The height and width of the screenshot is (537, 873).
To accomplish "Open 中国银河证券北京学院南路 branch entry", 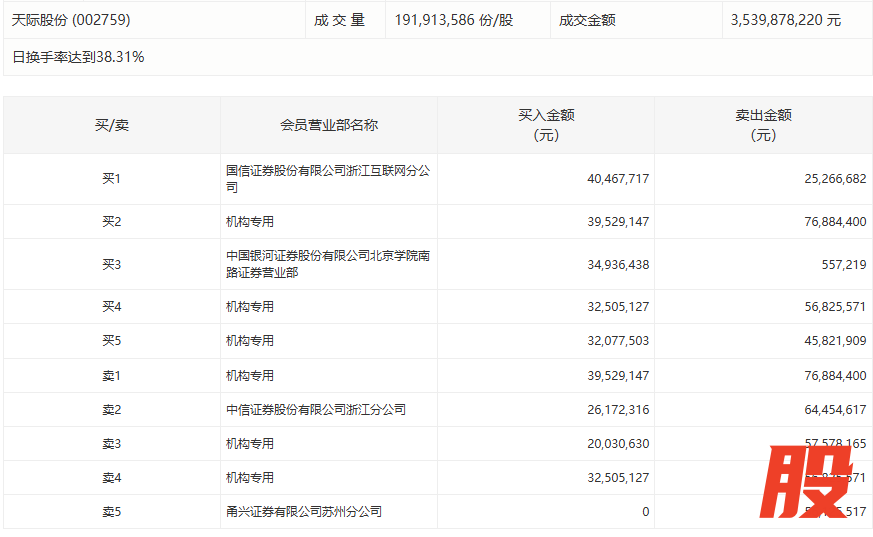I will (x=328, y=264).
